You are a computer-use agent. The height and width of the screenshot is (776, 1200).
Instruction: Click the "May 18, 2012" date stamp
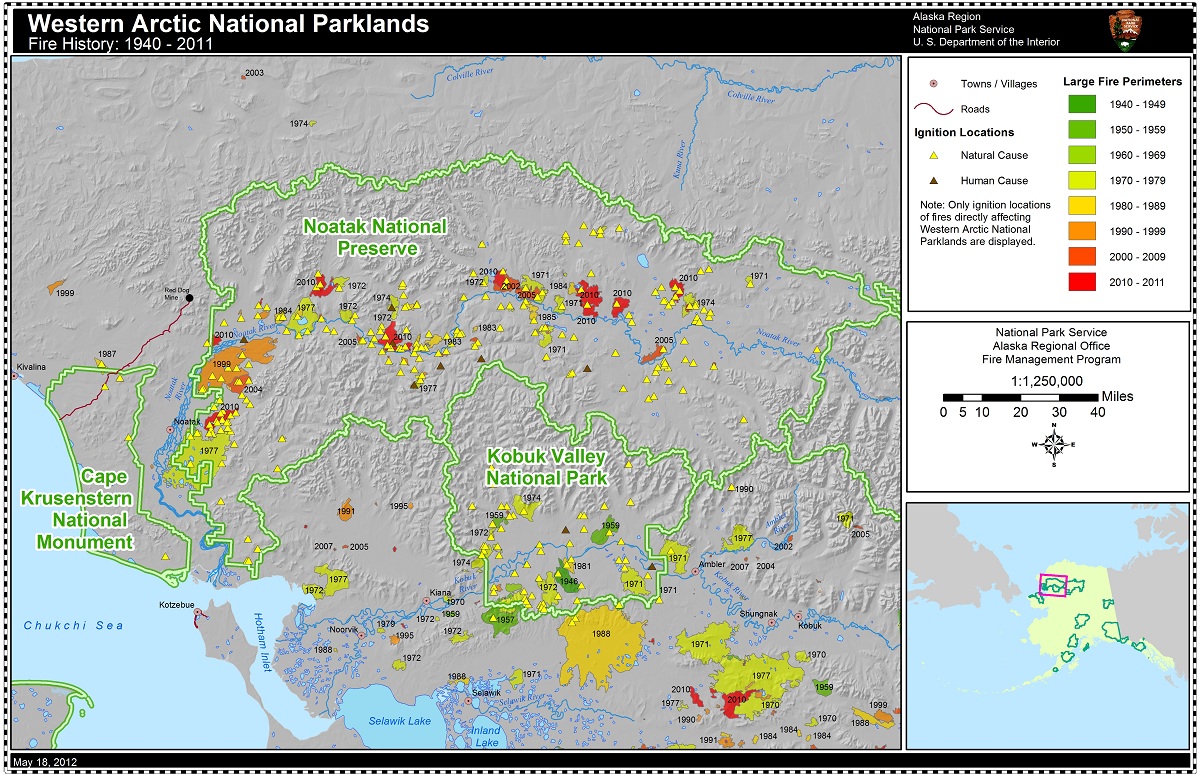45,762
